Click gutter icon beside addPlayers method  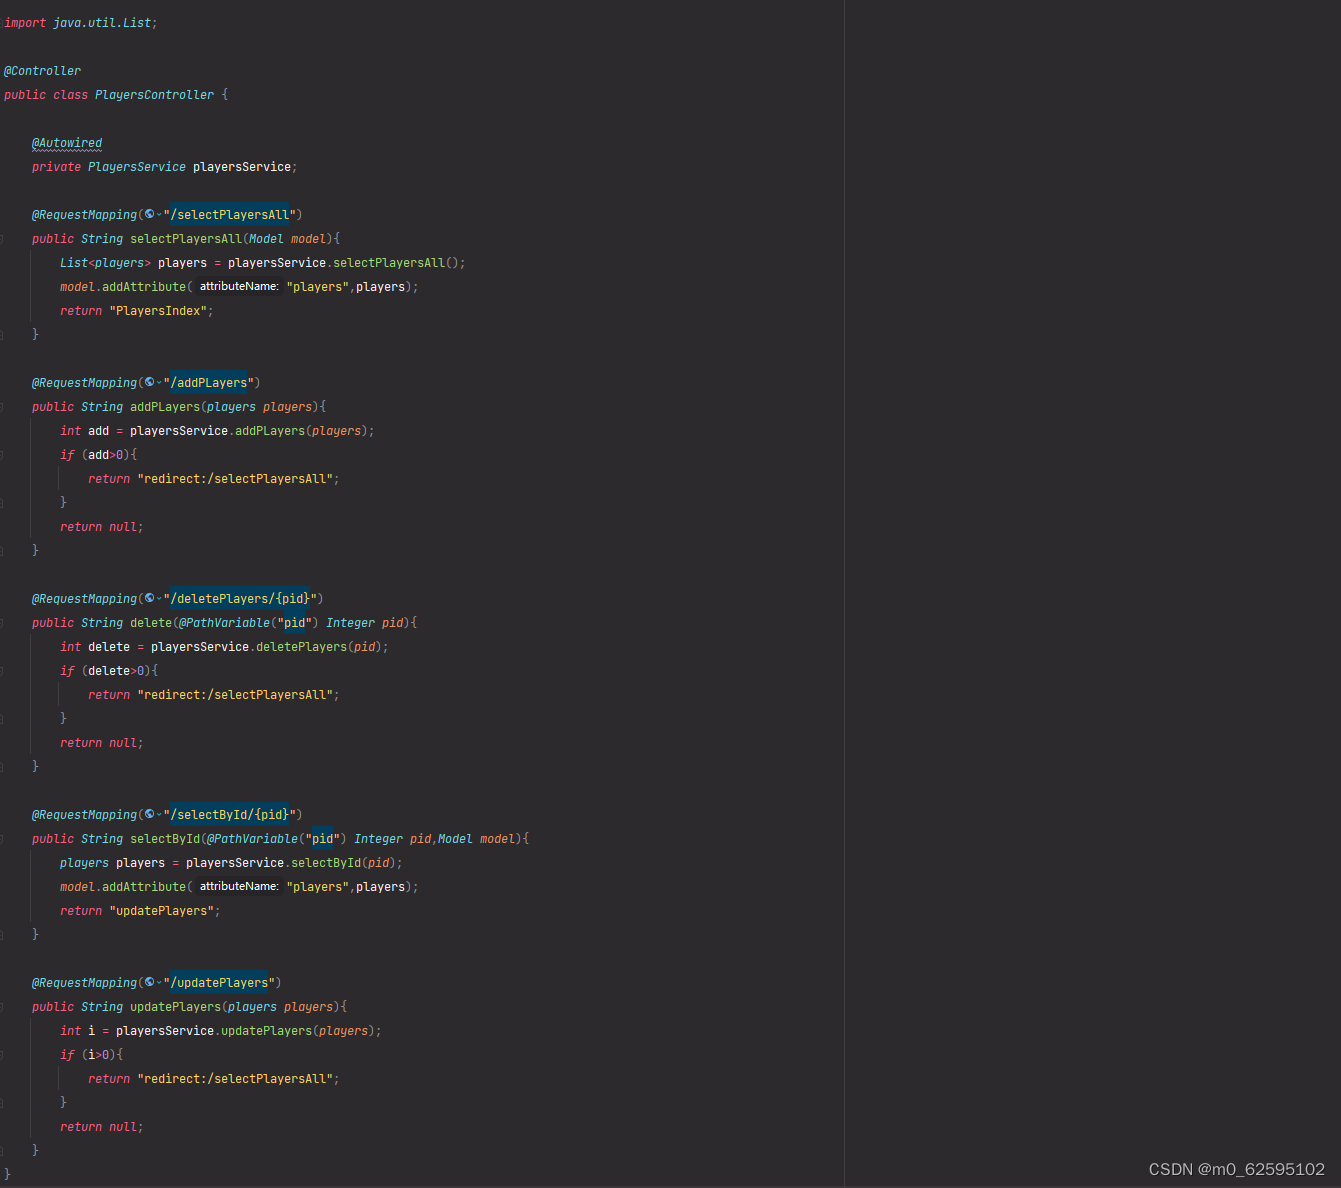click(x=4, y=406)
